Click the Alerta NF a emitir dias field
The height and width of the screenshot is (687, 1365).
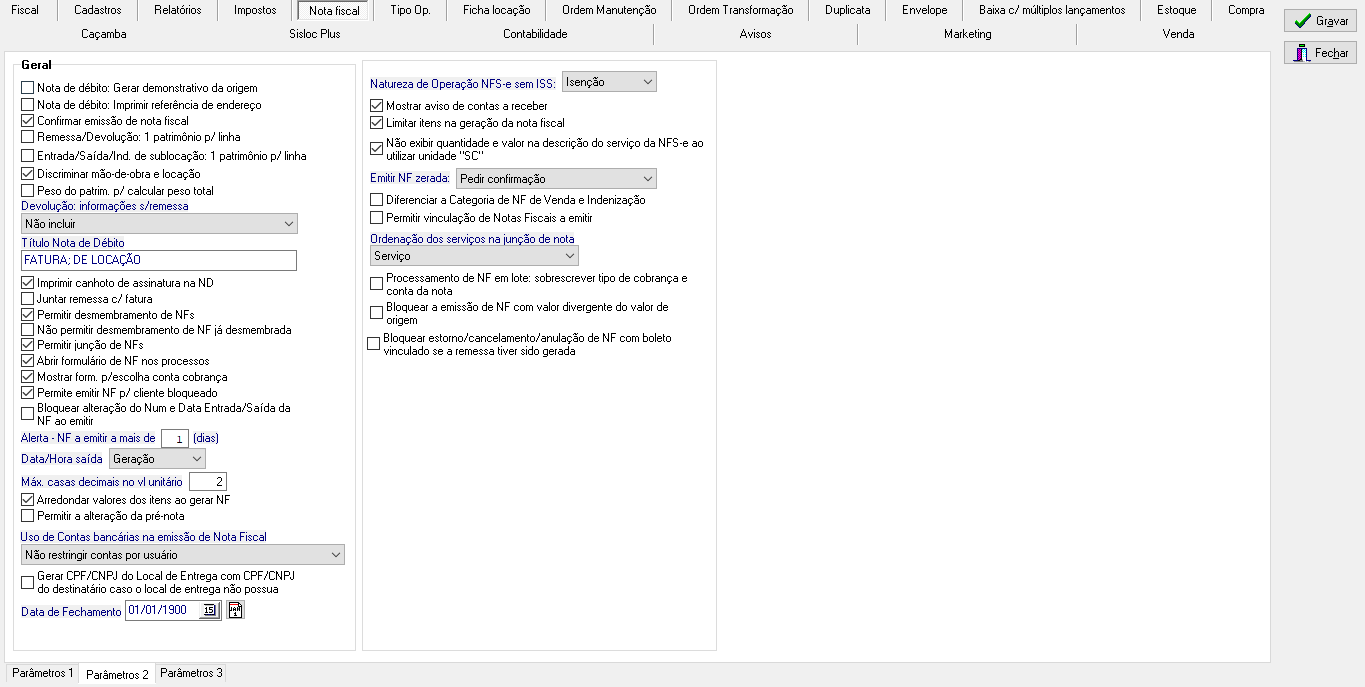(175, 438)
